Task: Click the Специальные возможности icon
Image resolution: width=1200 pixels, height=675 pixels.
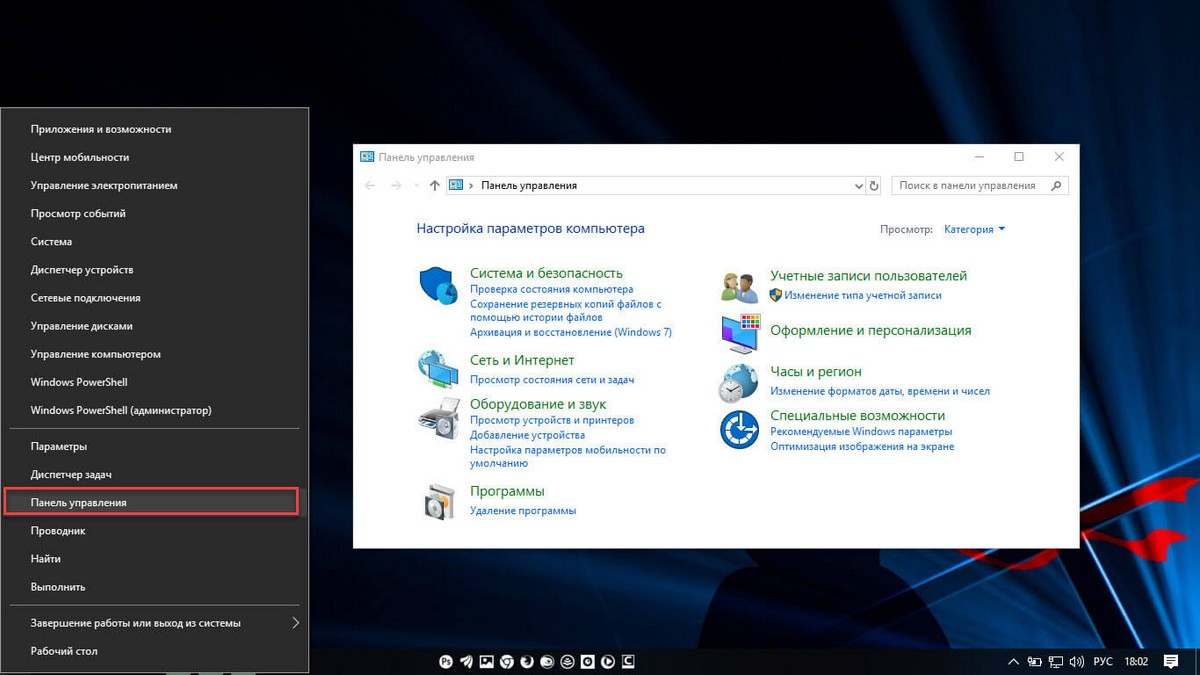Action: pyautogui.click(x=739, y=430)
